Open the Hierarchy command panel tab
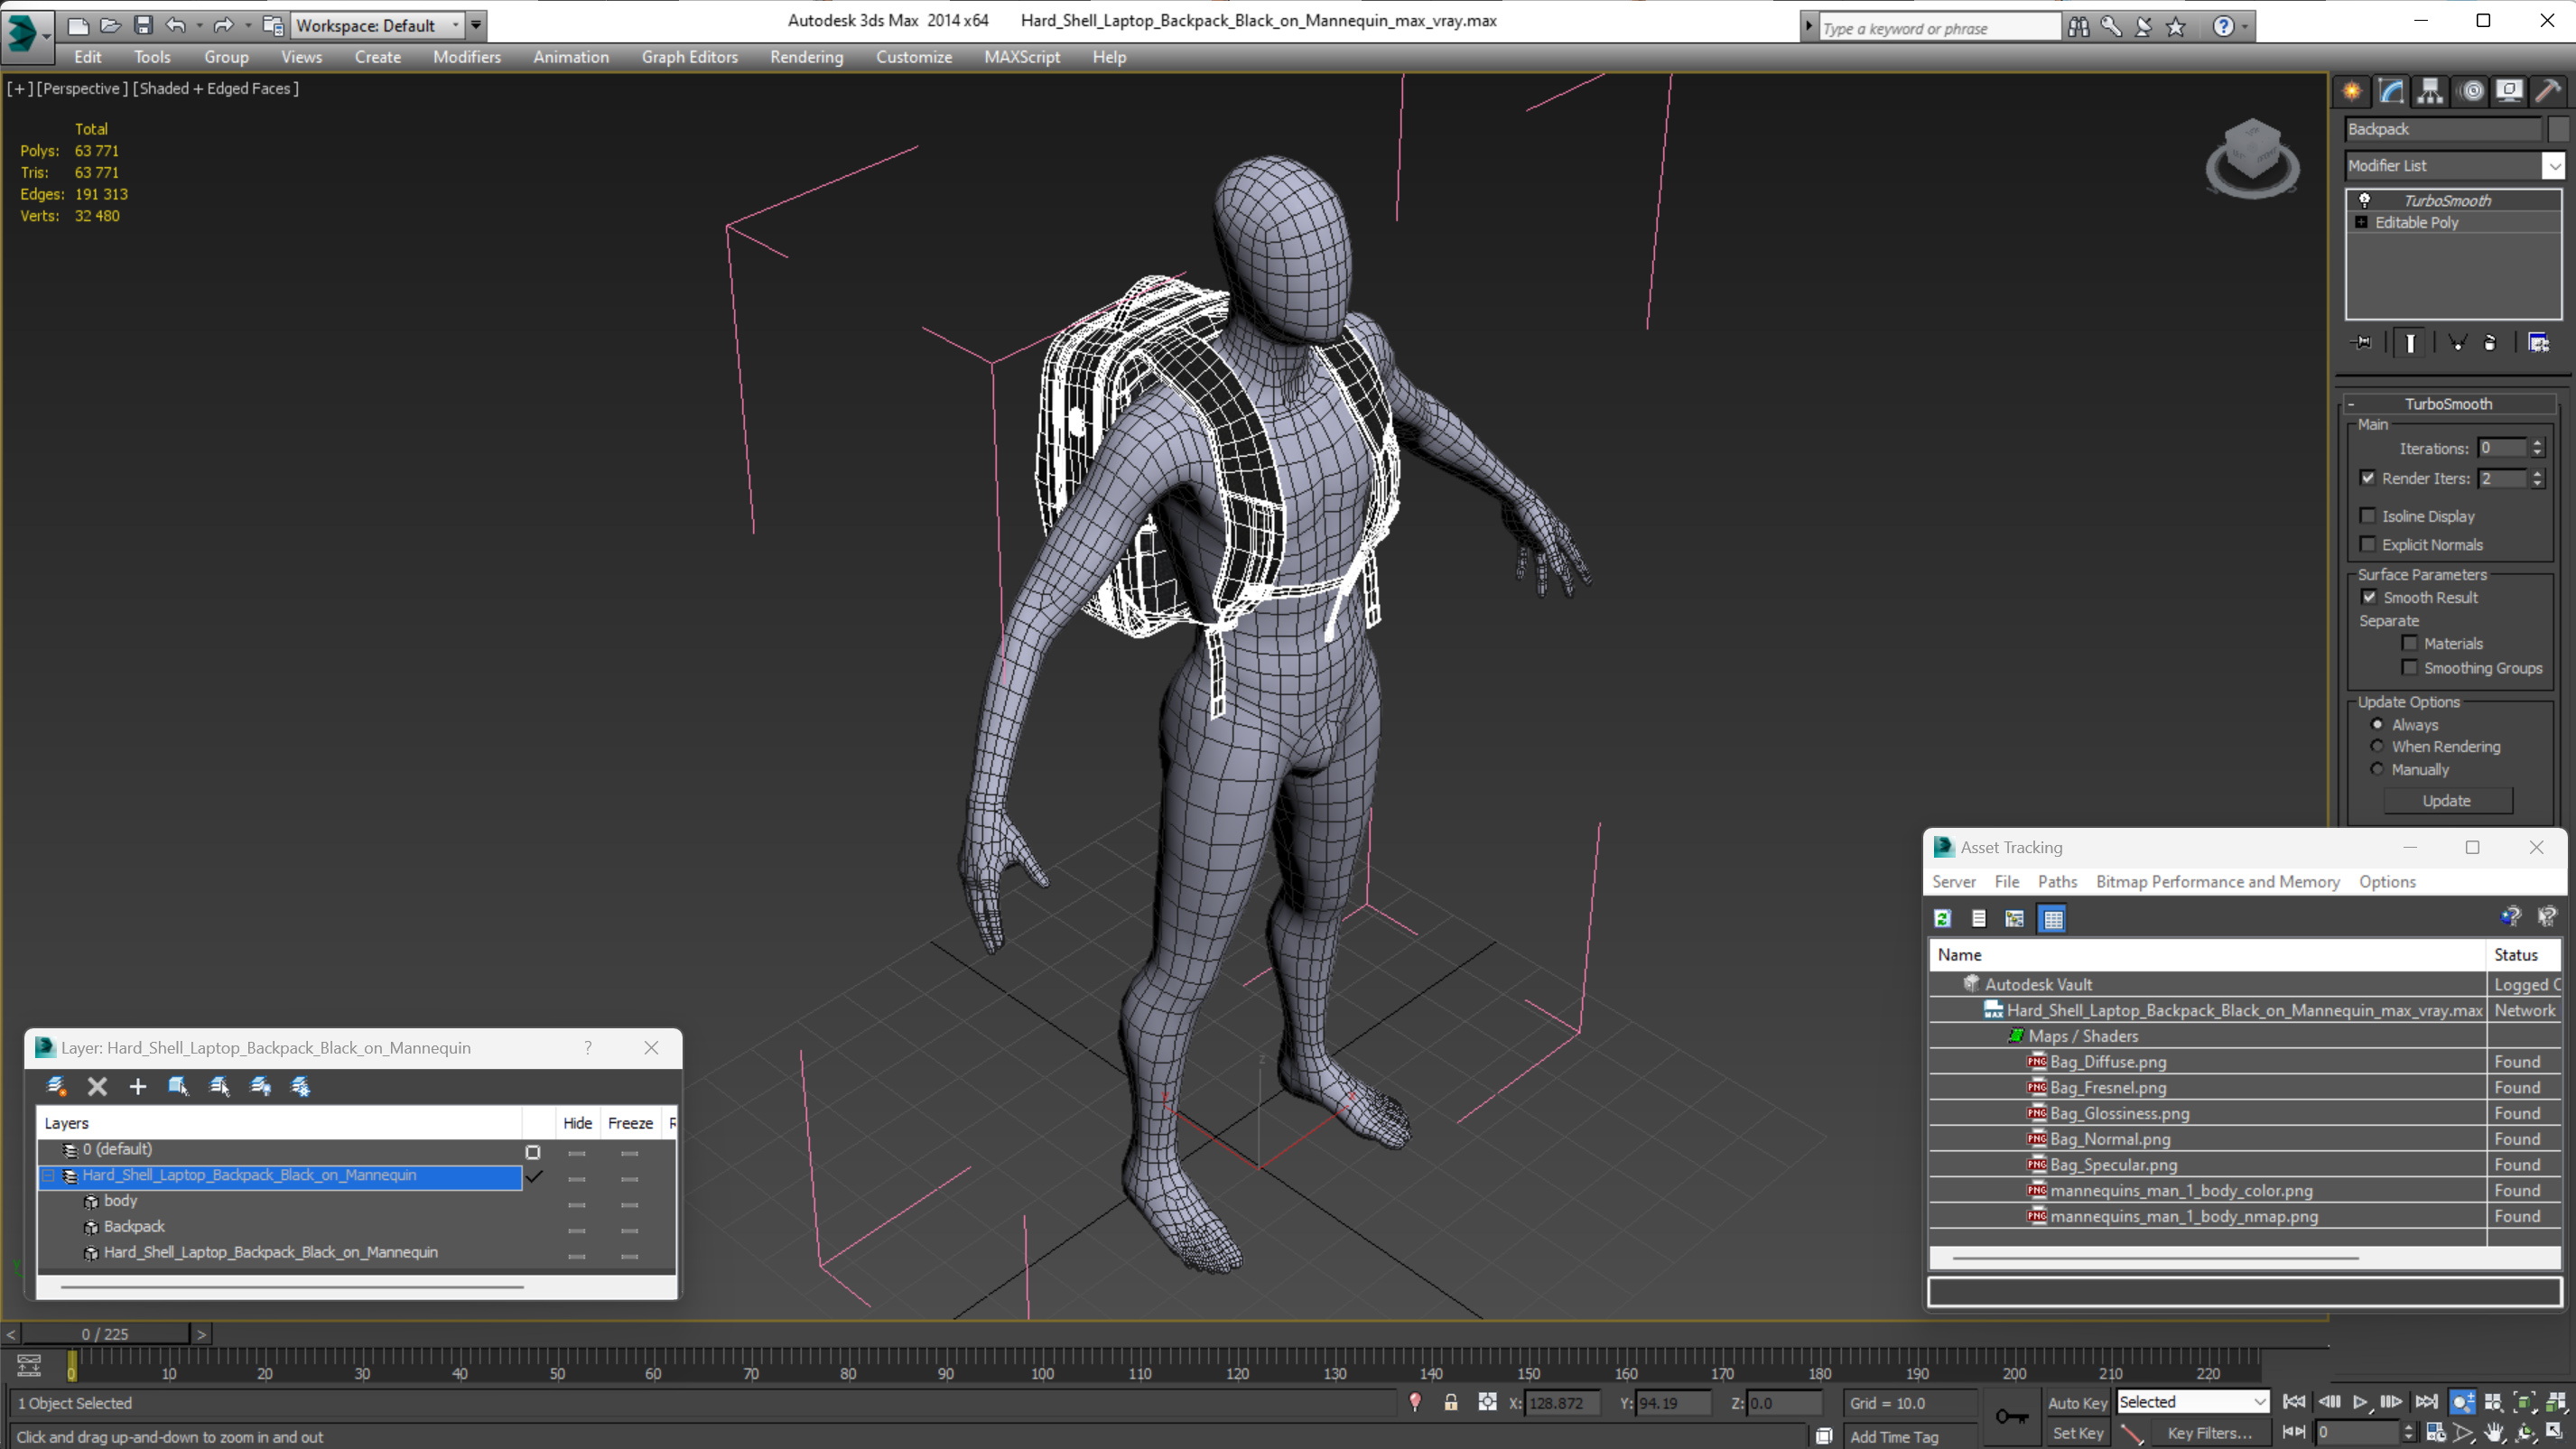 (2430, 92)
